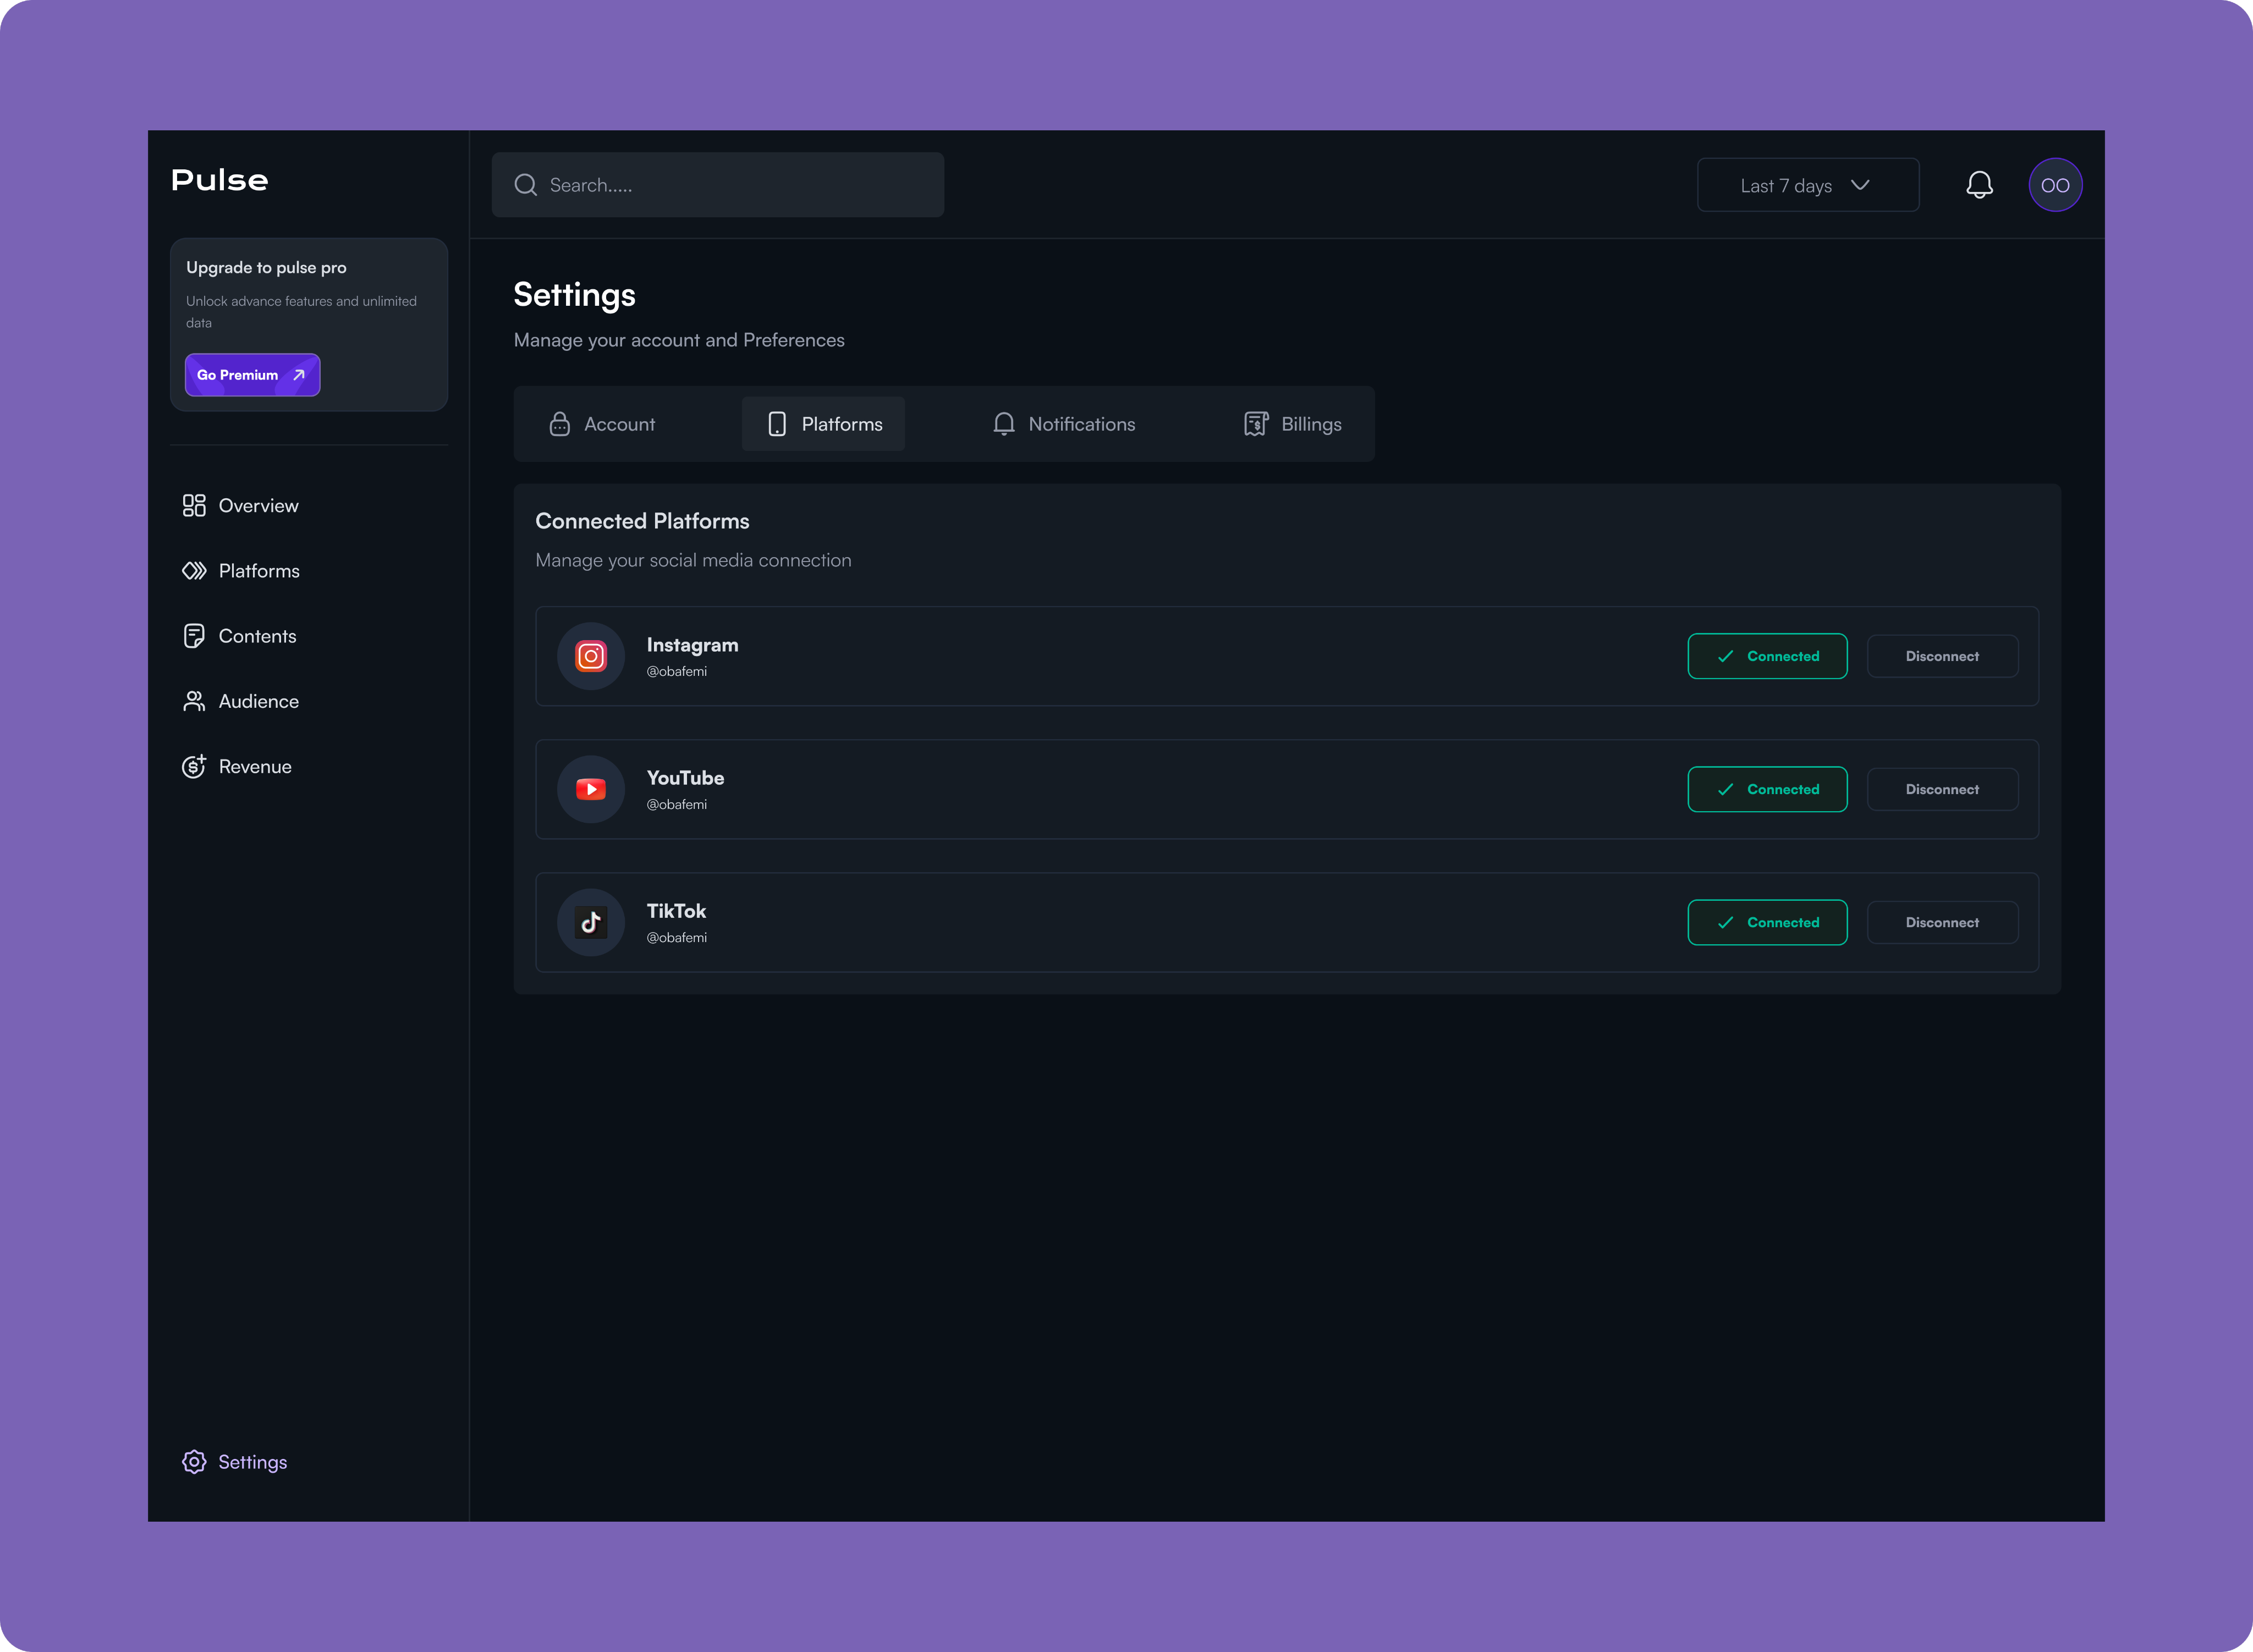Click the Search input field
The width and height of the screenshot is (2253, 1652).
click(730, 185)
